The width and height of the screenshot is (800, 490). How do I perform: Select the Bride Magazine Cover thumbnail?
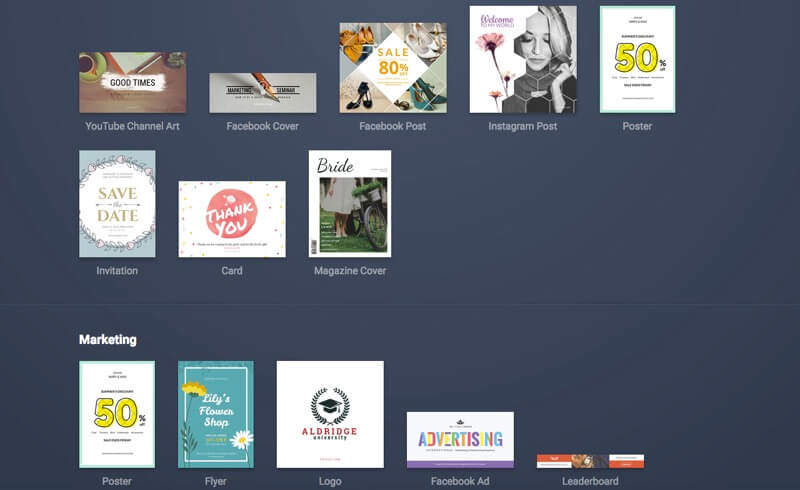click(350, 204)
